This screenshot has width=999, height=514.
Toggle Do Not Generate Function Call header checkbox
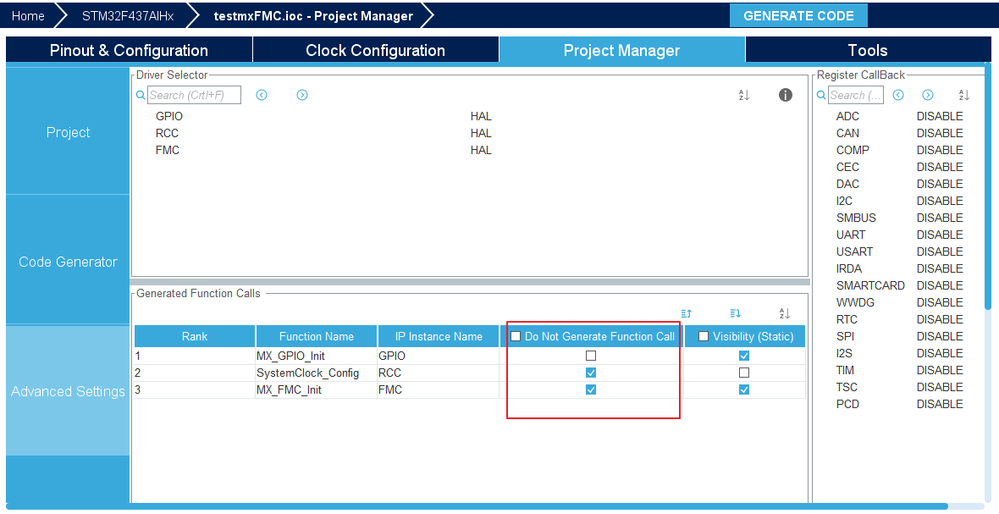click(516, 336)
